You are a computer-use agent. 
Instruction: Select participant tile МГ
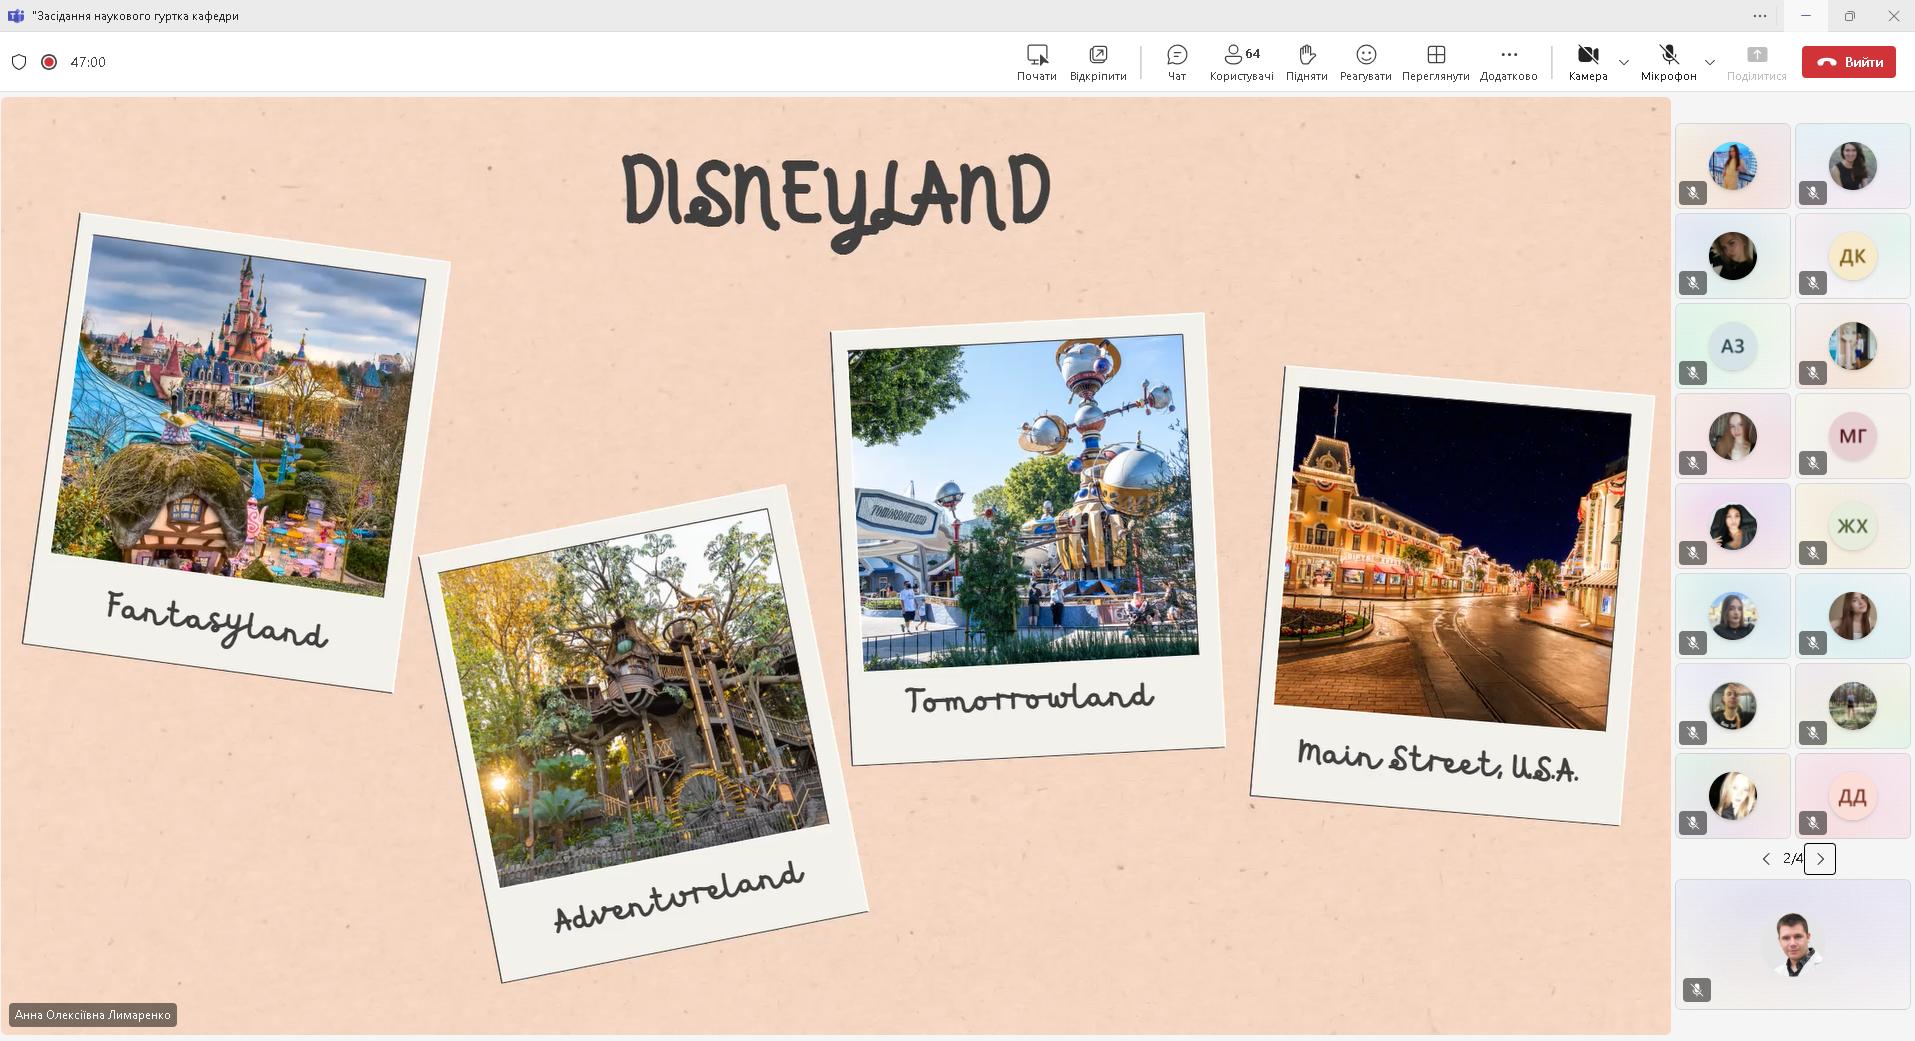click(x=1852, y=436)
